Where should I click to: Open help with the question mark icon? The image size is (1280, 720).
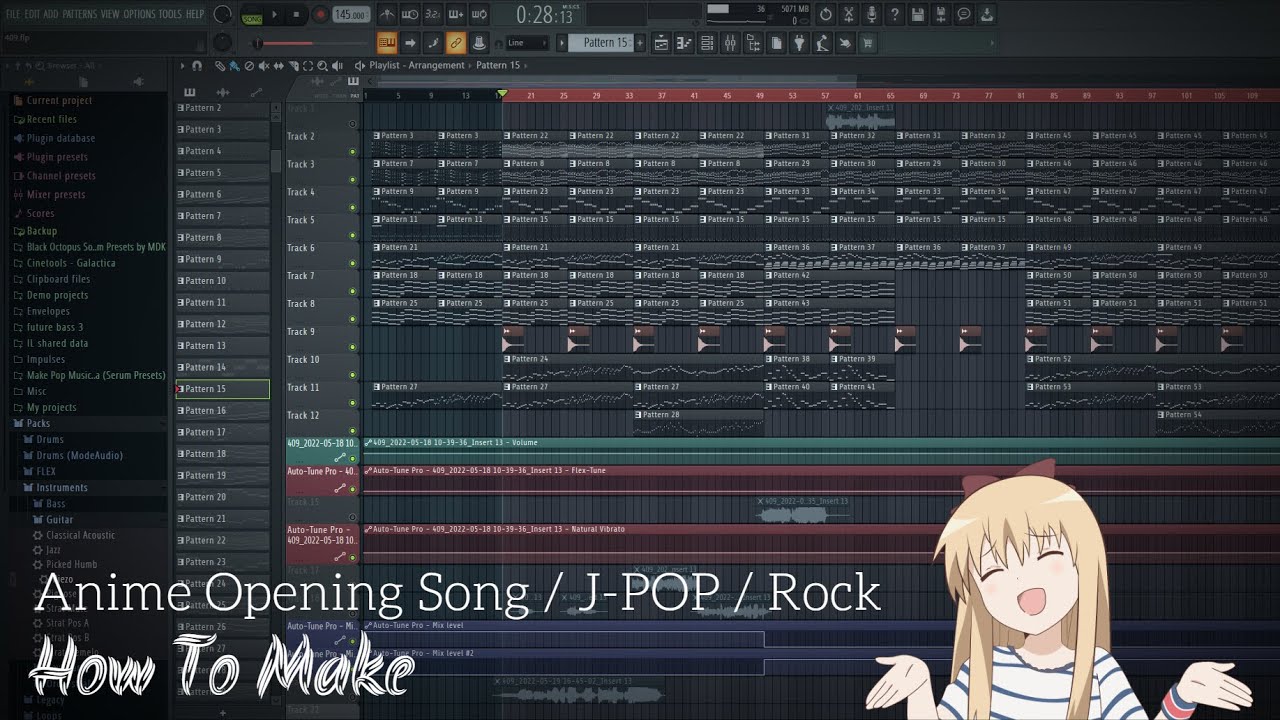[895, 15]
